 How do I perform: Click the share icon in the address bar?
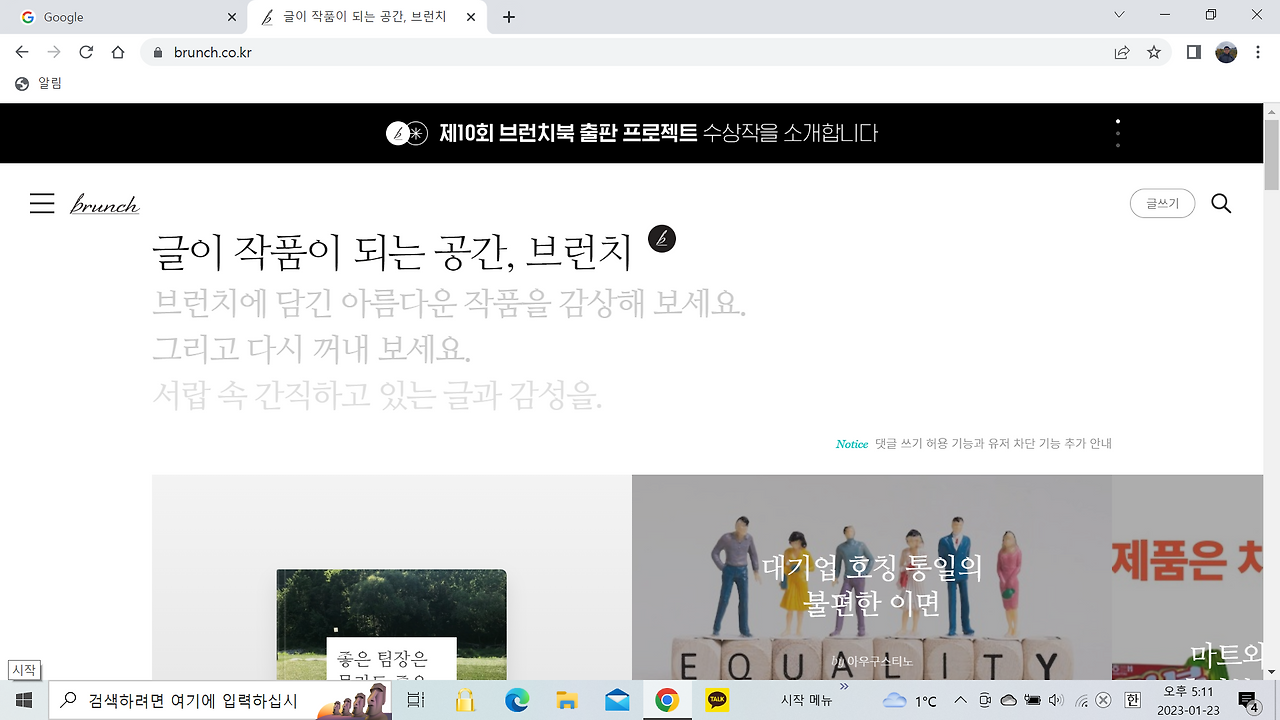pyautogui.click(x=1117, y=51)
